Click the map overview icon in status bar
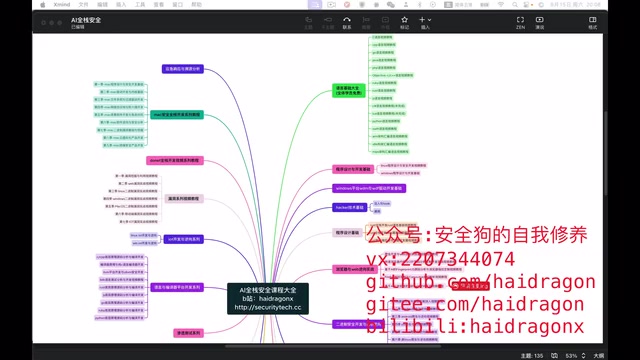The image size is (640, 360). coord(554,356)
